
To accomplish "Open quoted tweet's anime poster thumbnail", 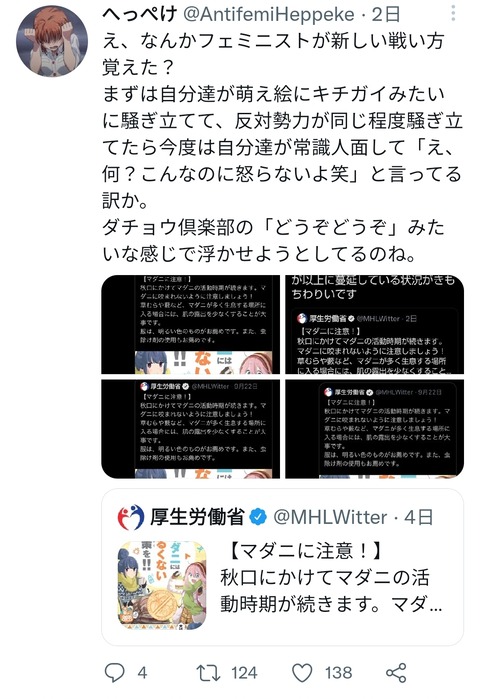I will pos(162,585).
